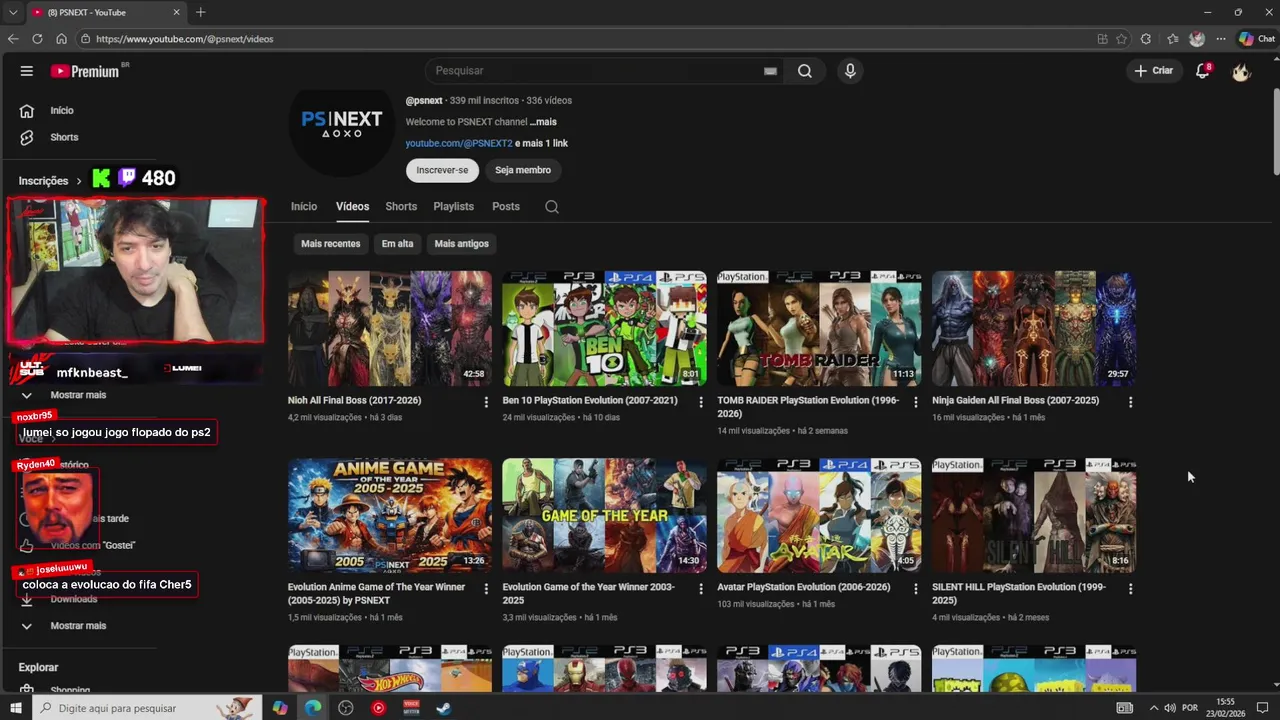
Task: Switch to the Shorts channel tab
Action: tap(401, 206)
